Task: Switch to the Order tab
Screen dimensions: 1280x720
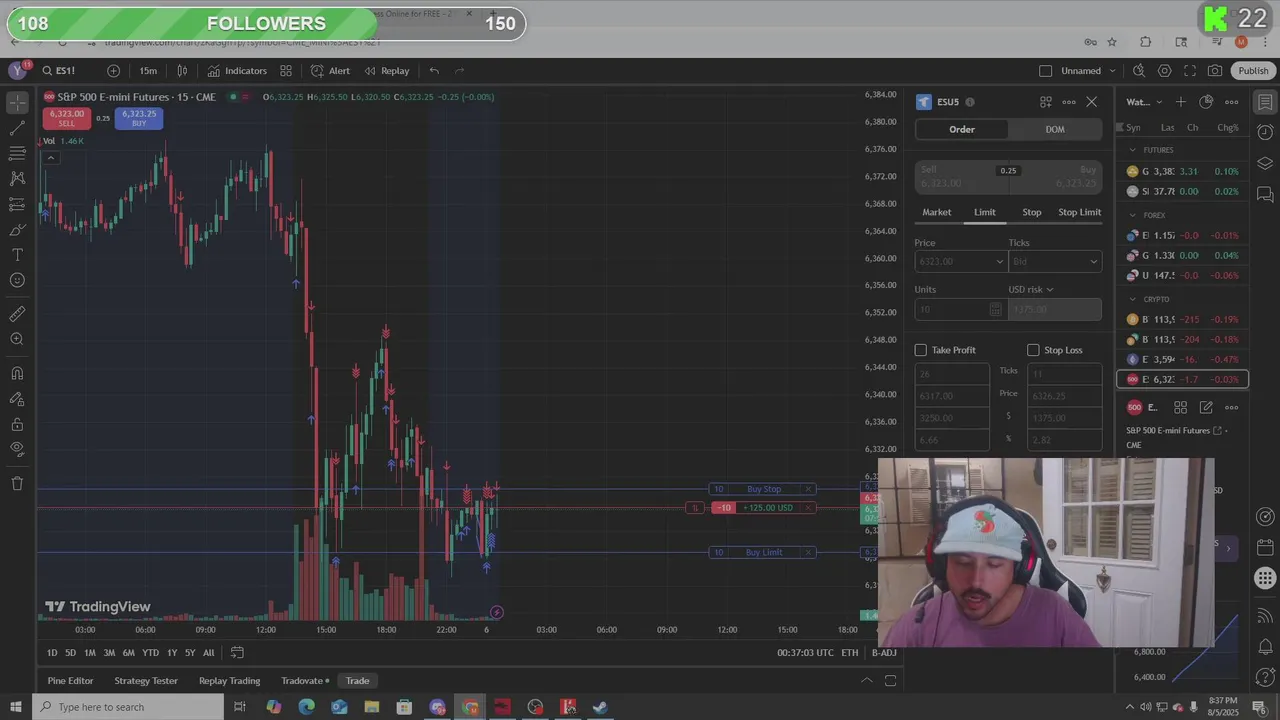Action: pos(962,129)
